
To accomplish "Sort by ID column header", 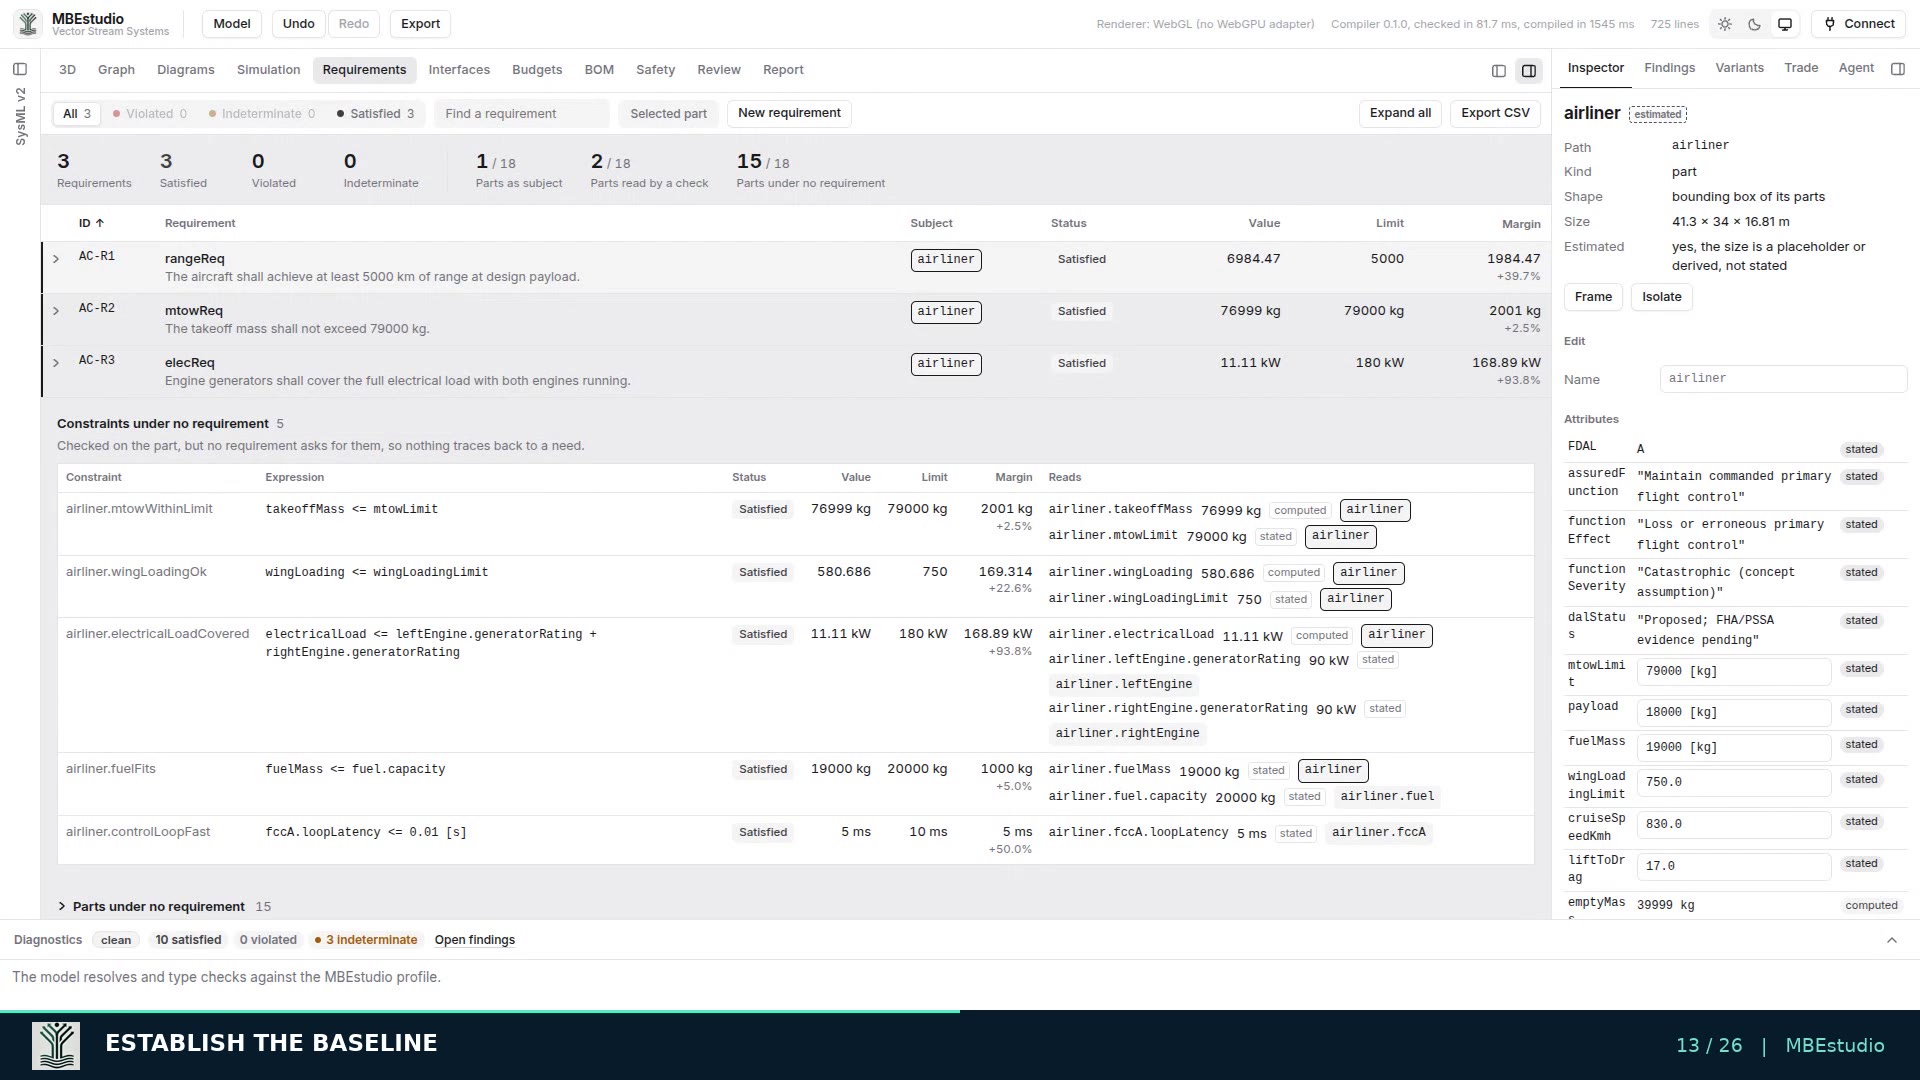I will (91, 223).
